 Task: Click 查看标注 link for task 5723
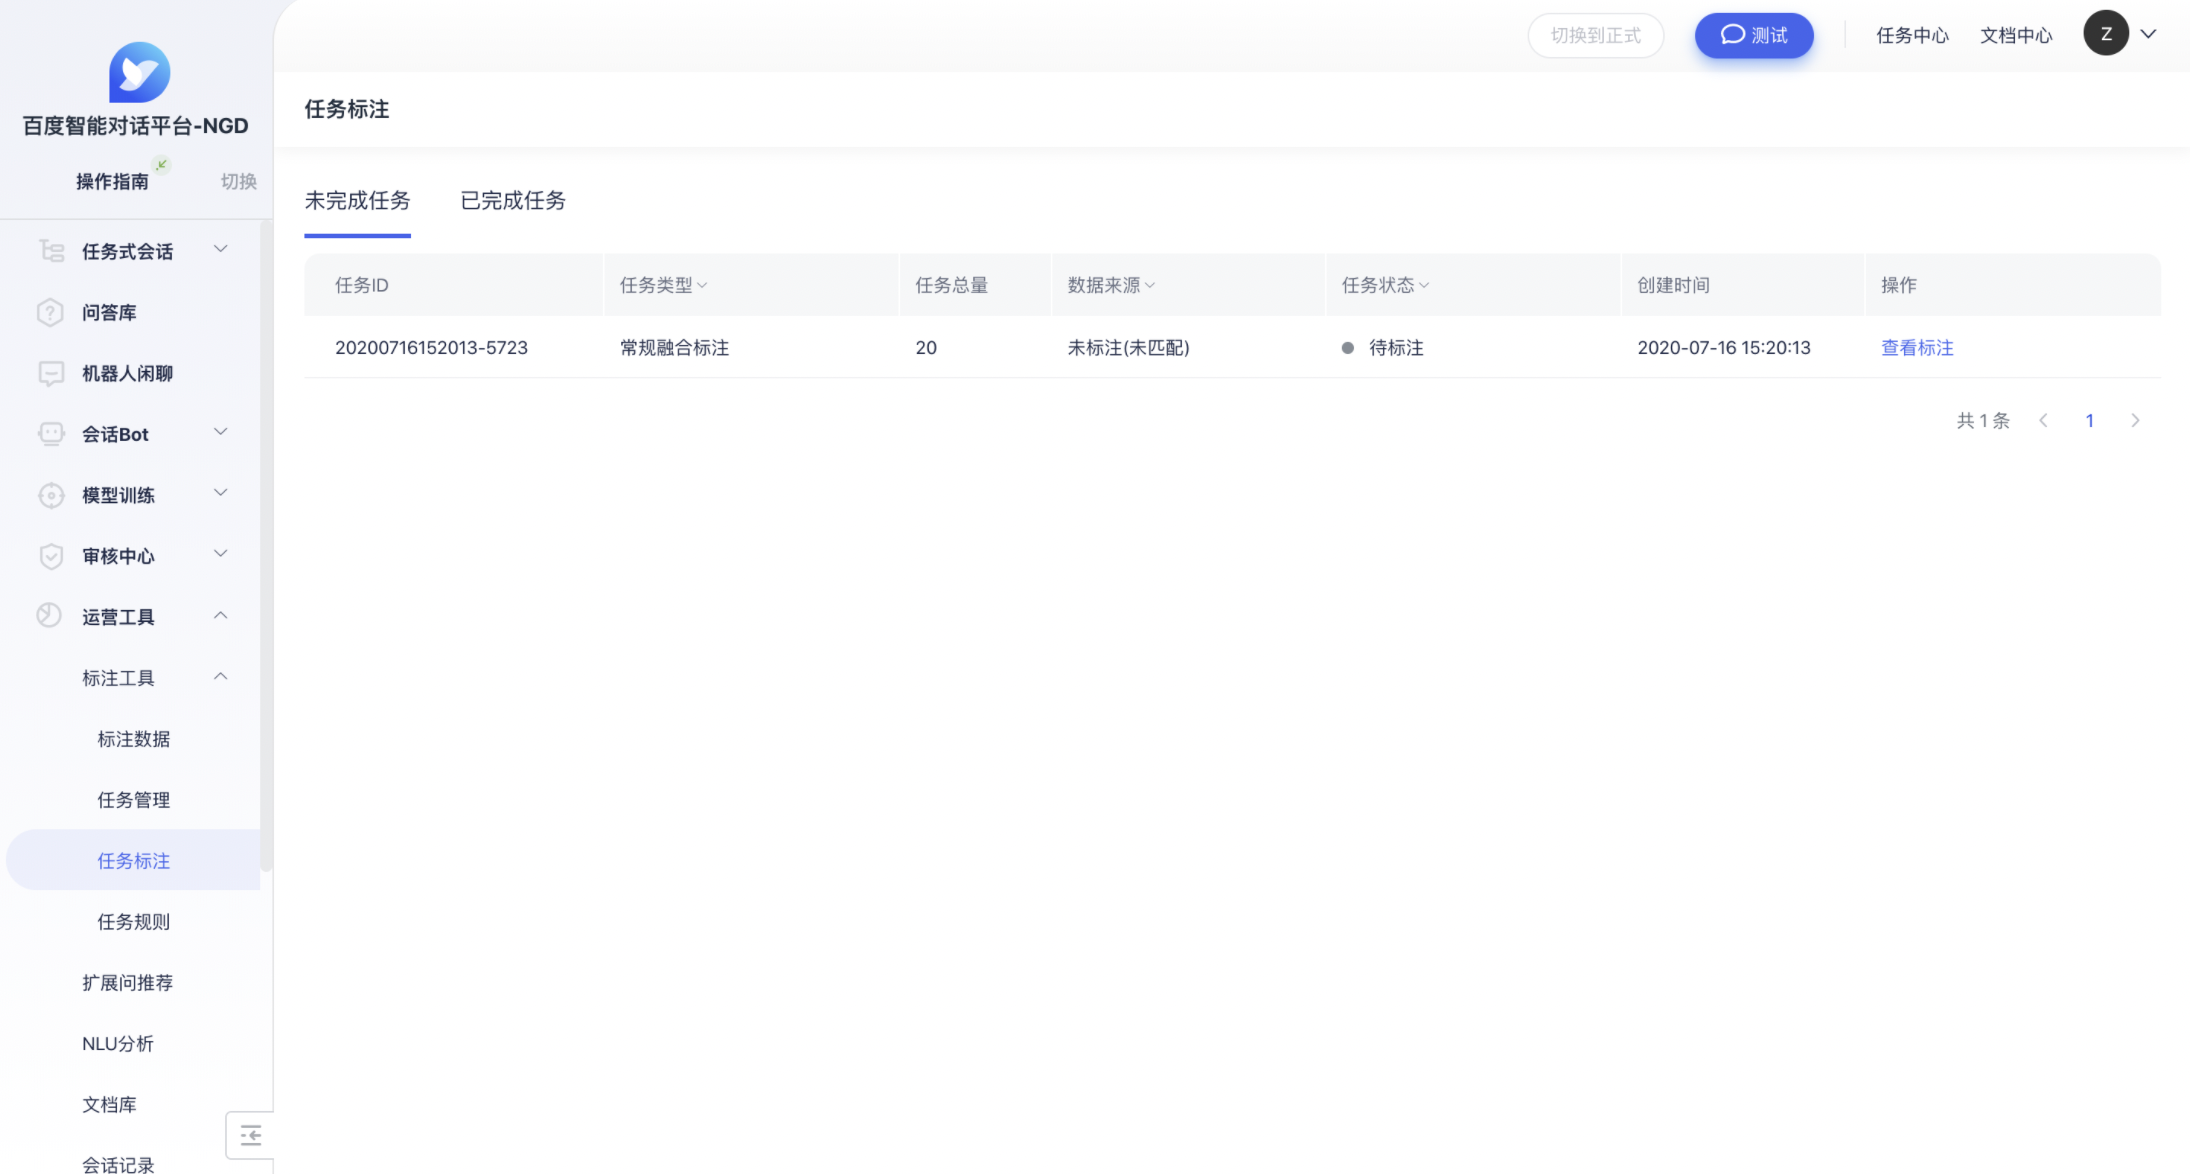tap(1917, 347)
